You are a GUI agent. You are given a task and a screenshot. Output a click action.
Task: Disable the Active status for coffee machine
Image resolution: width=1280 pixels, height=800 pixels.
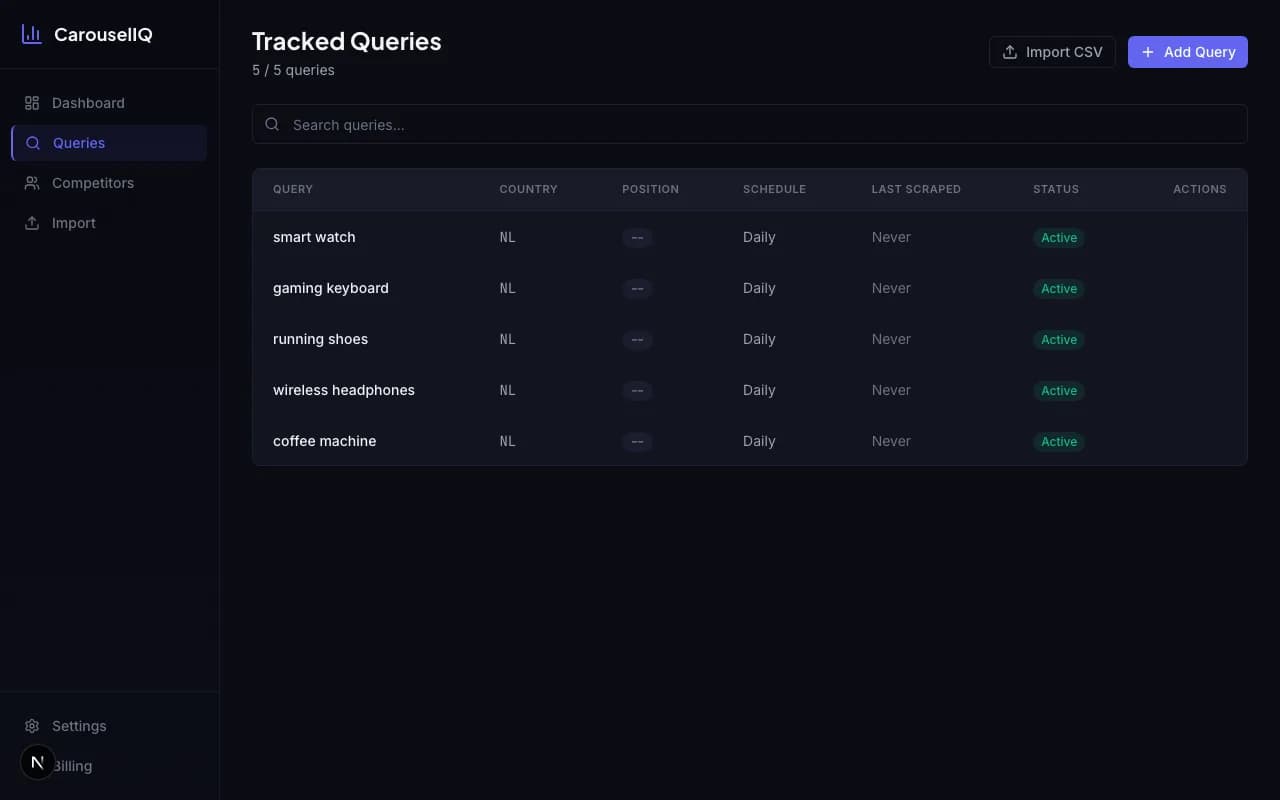click(1058, 441)
